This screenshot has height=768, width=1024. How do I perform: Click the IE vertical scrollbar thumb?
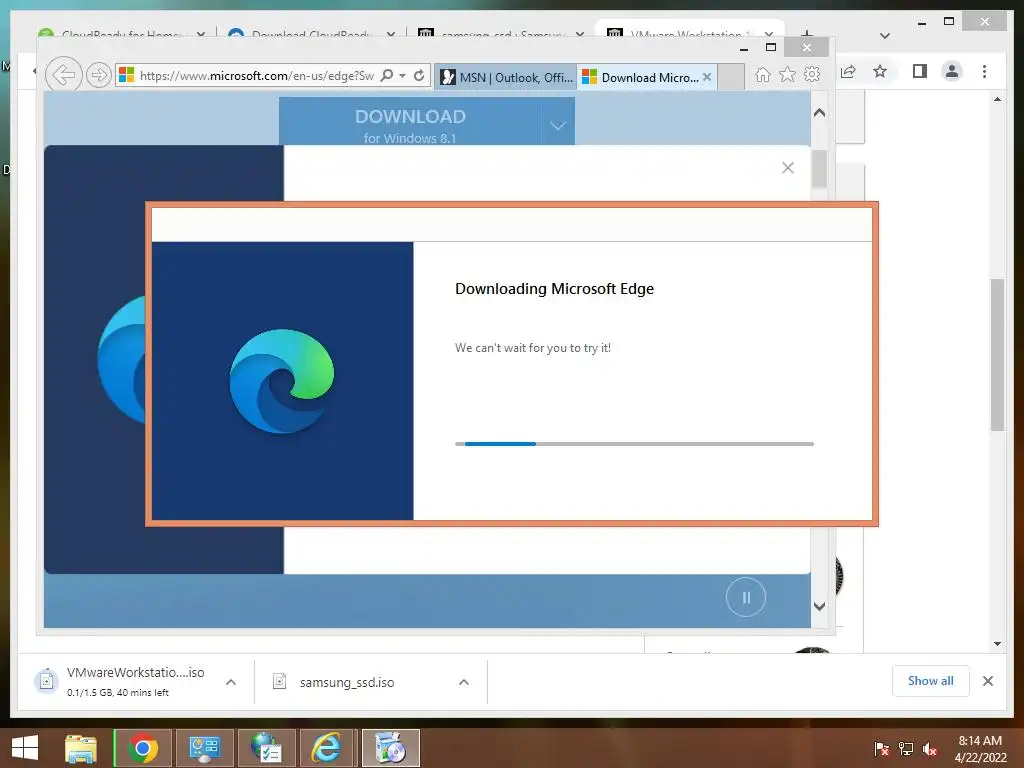[819, 168]
